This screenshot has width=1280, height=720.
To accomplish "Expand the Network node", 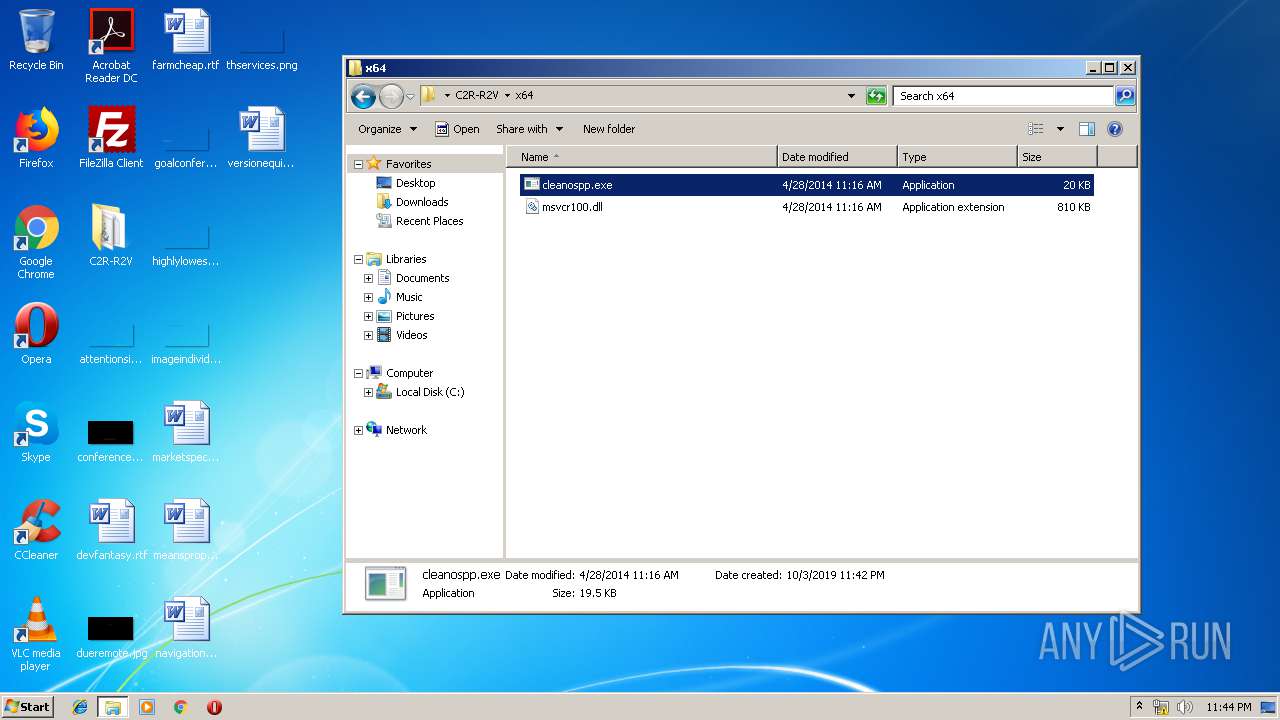I will [x=358, y=431].
